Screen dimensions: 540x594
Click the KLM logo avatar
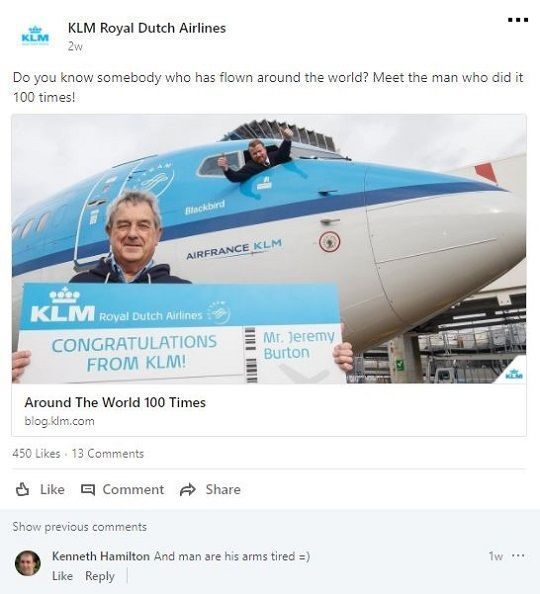[x=35, y=36]
